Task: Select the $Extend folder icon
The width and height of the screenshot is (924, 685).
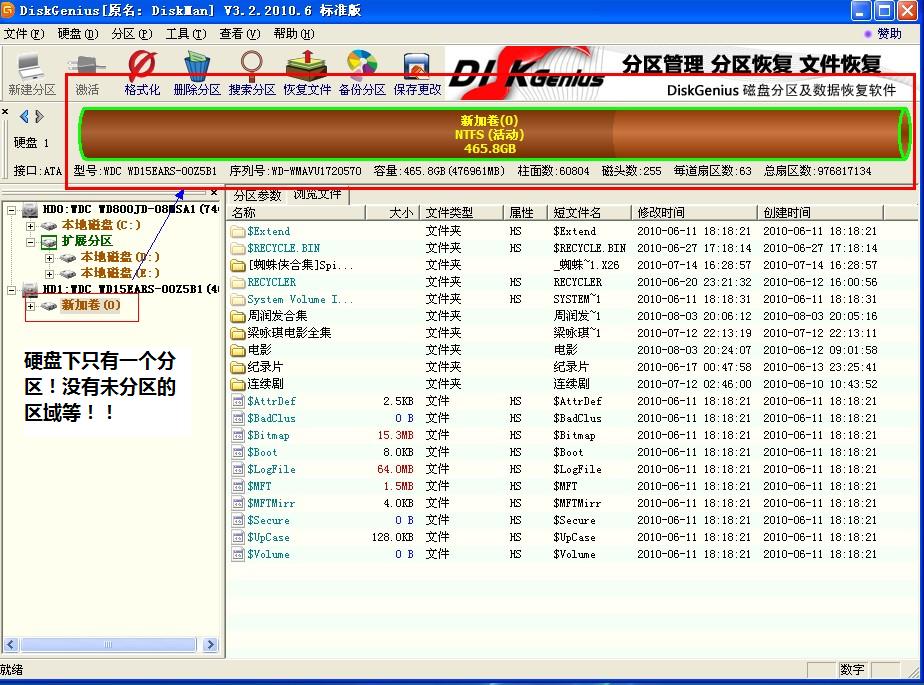Action: point(238,231)
